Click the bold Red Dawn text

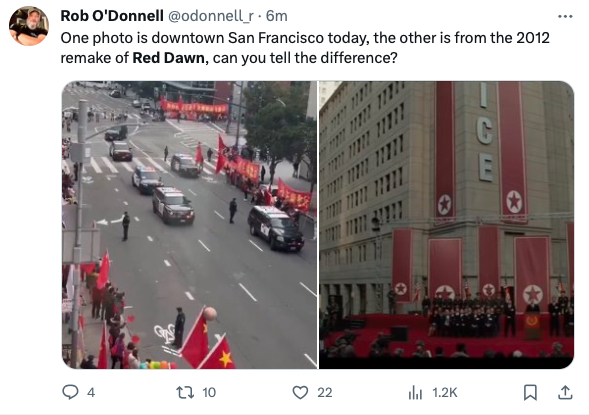[170, 58]
